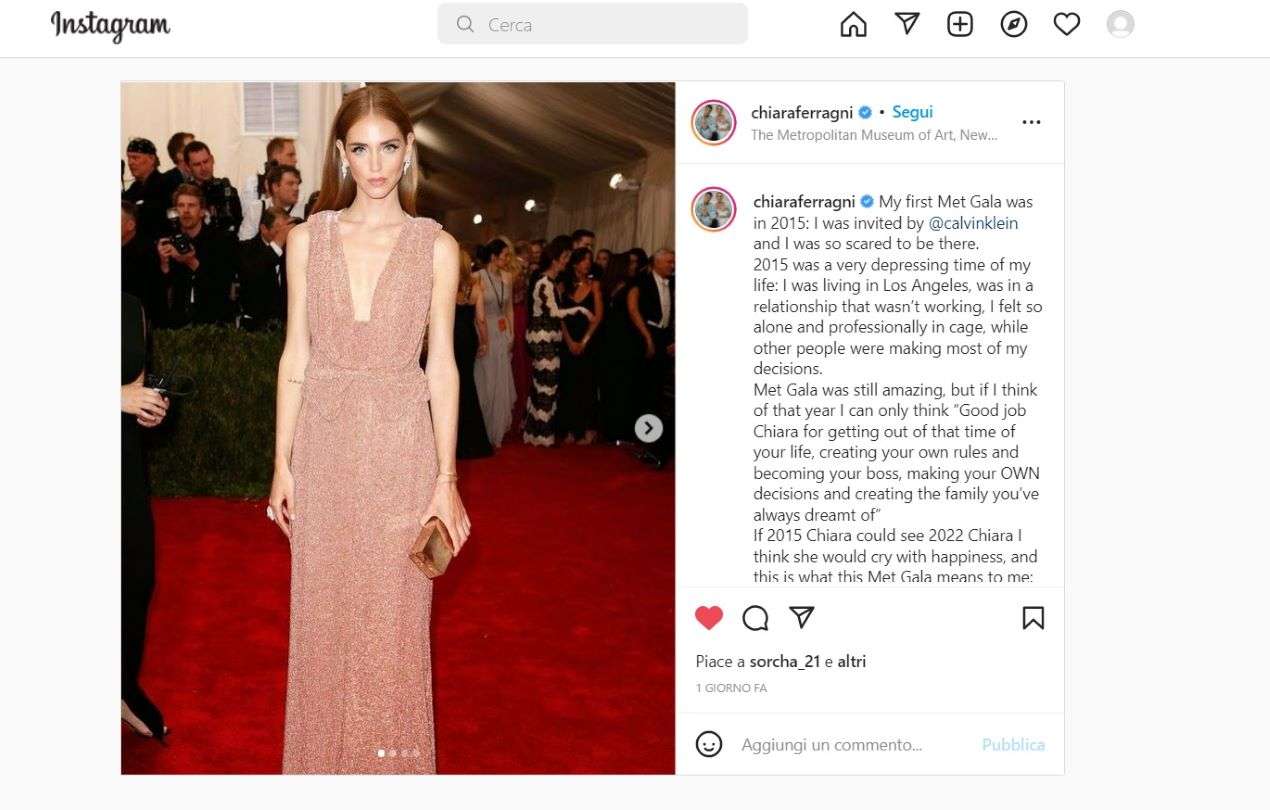The width and height of the screenshot is (1270, 810).
Task: Toggle the red like heart on post
Action: click(709, 618)
